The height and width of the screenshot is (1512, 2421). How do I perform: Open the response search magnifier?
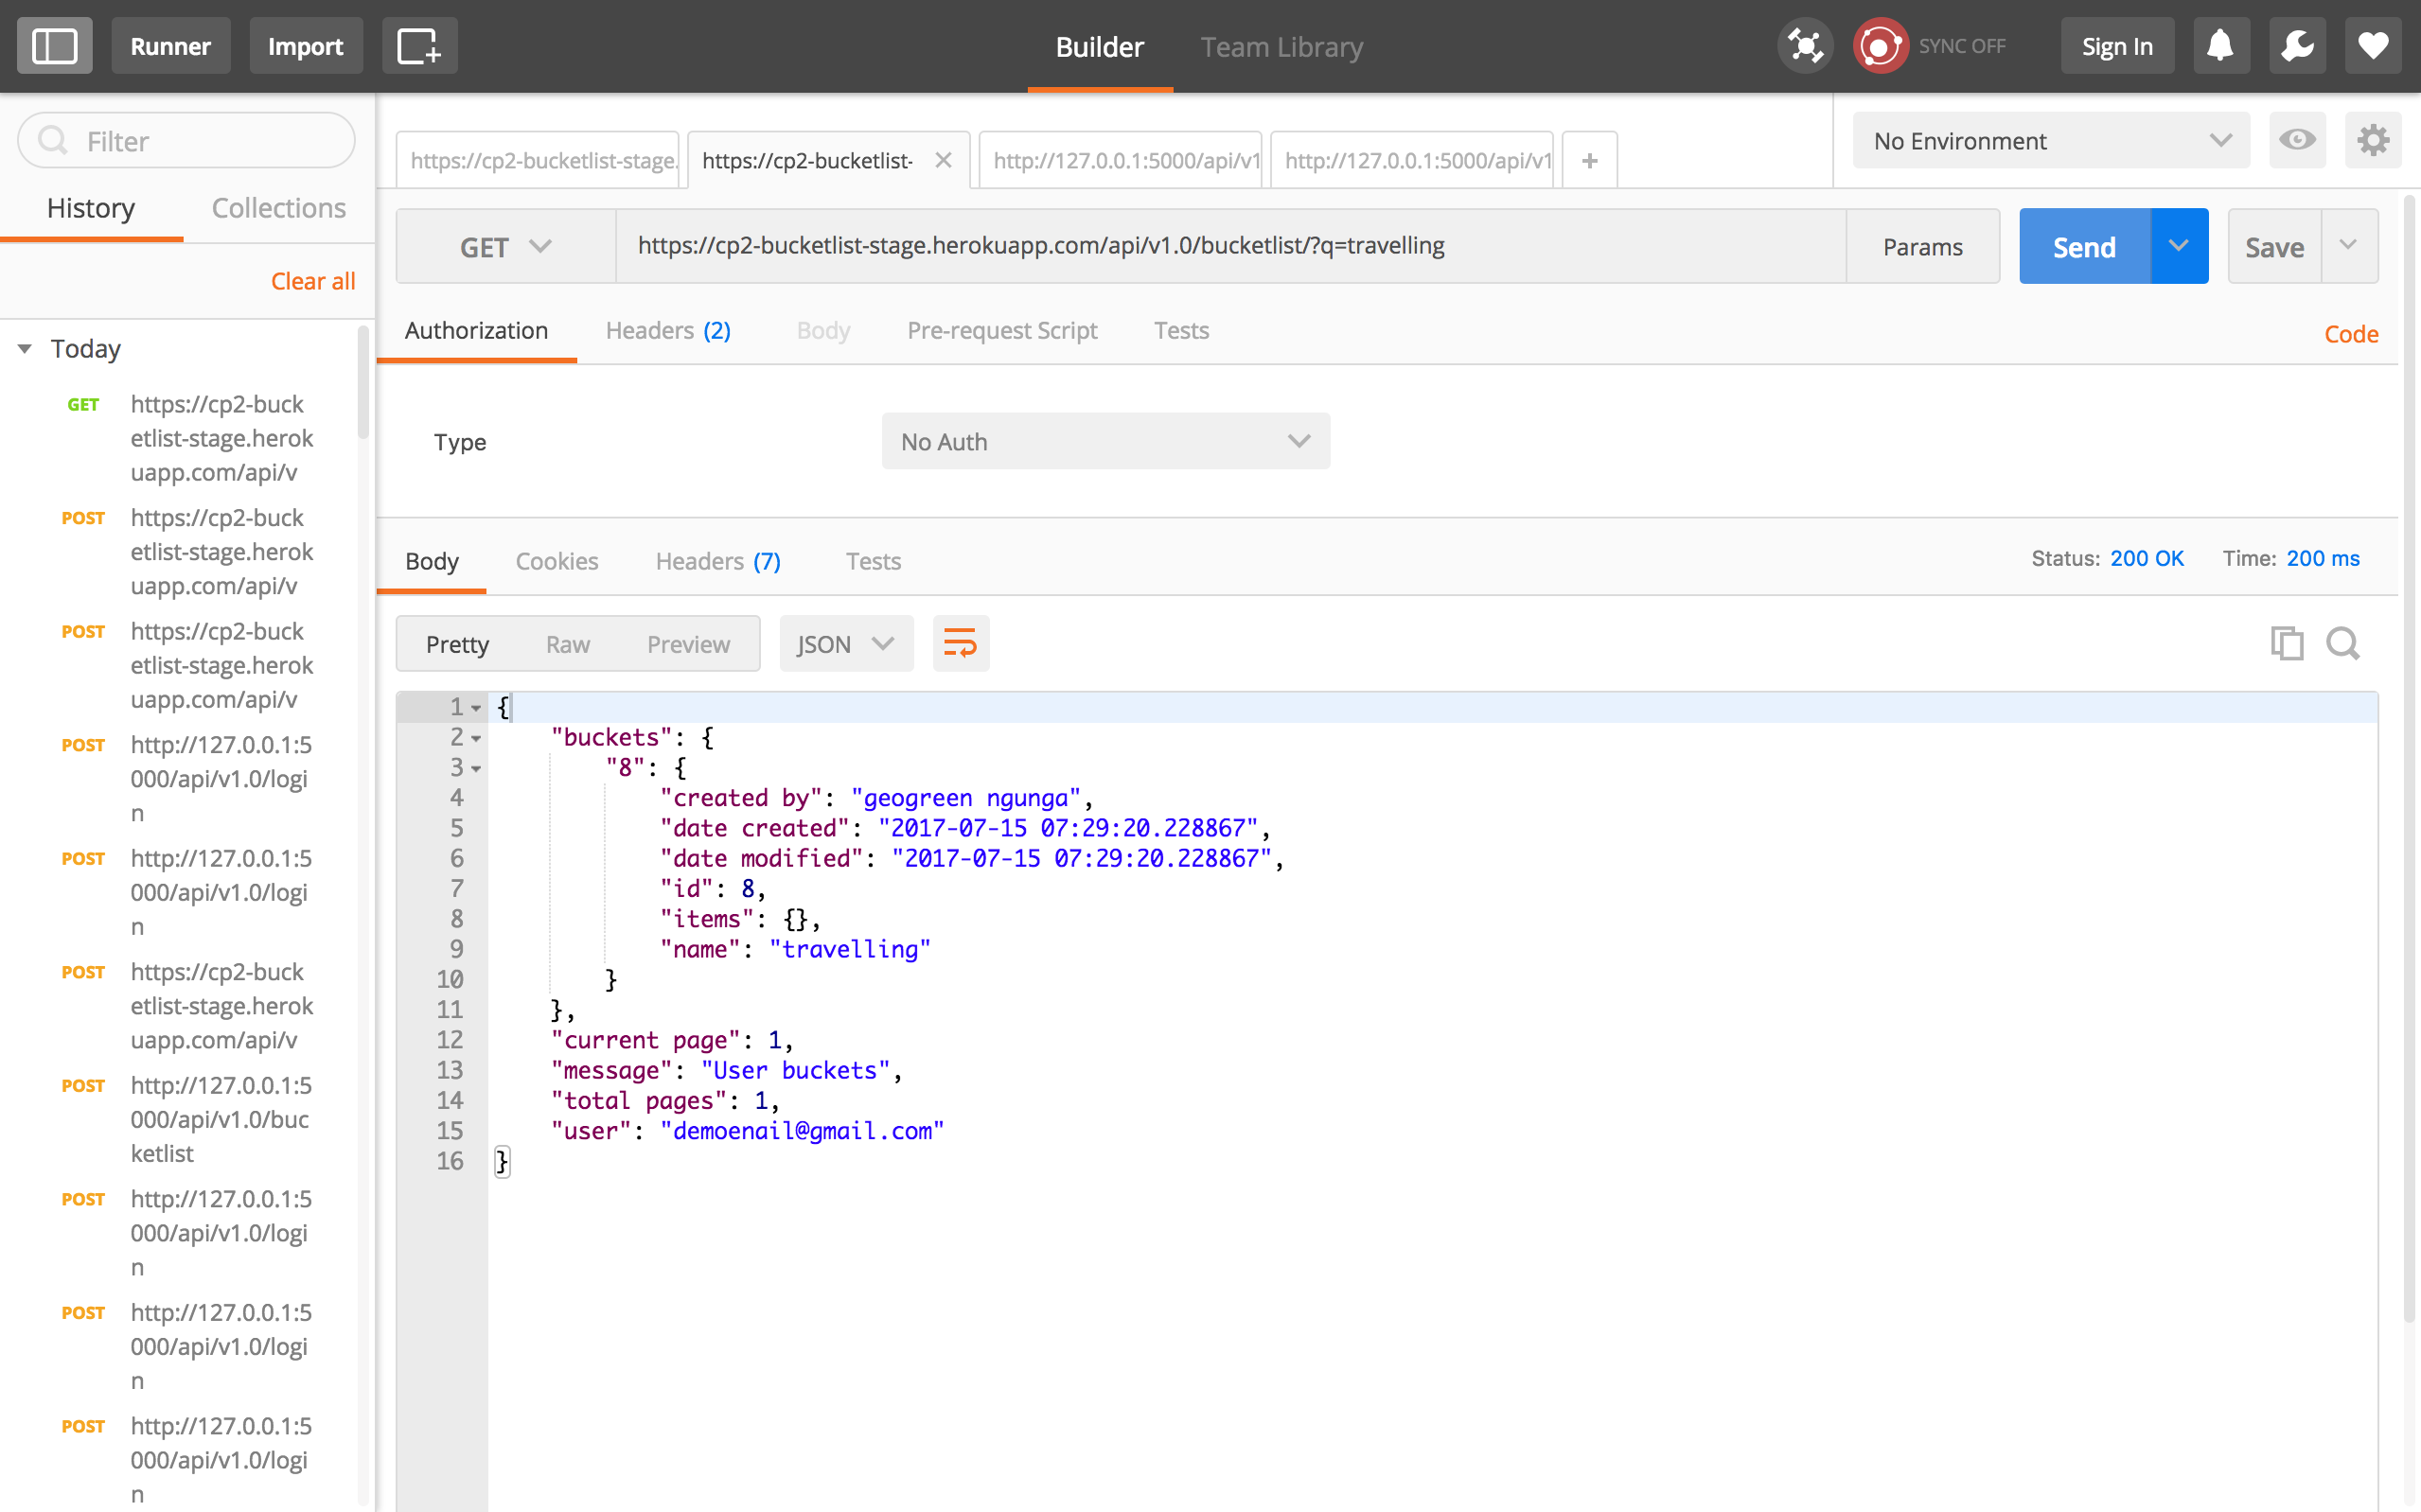click(x=2342, y=643)
